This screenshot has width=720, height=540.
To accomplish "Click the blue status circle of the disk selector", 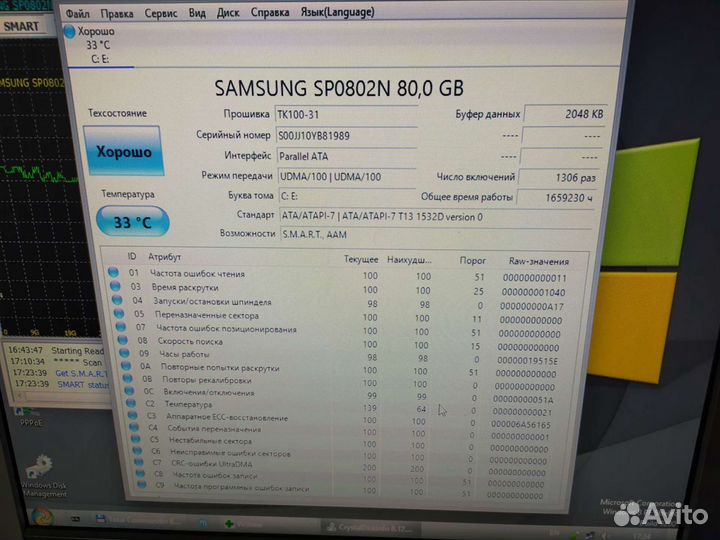I will coord(69,32).
